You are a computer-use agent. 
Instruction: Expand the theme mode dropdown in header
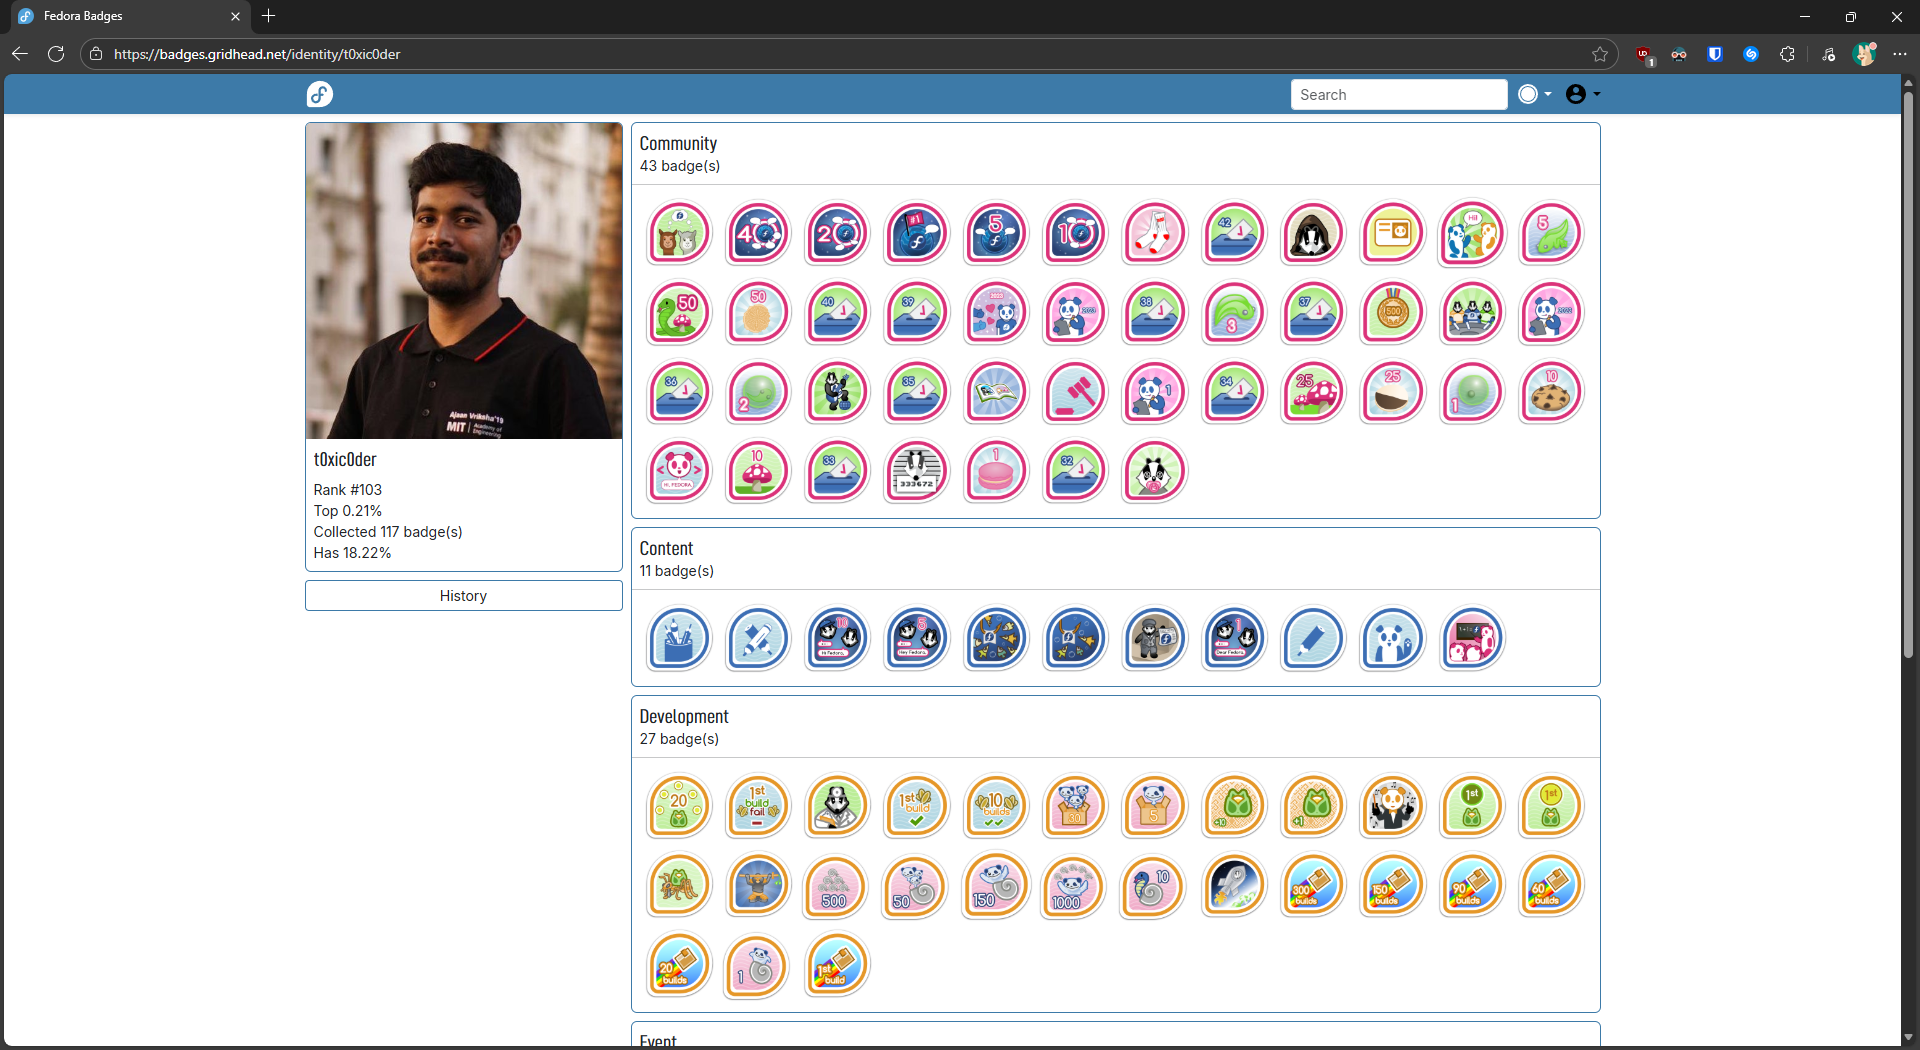point(1535,94)
